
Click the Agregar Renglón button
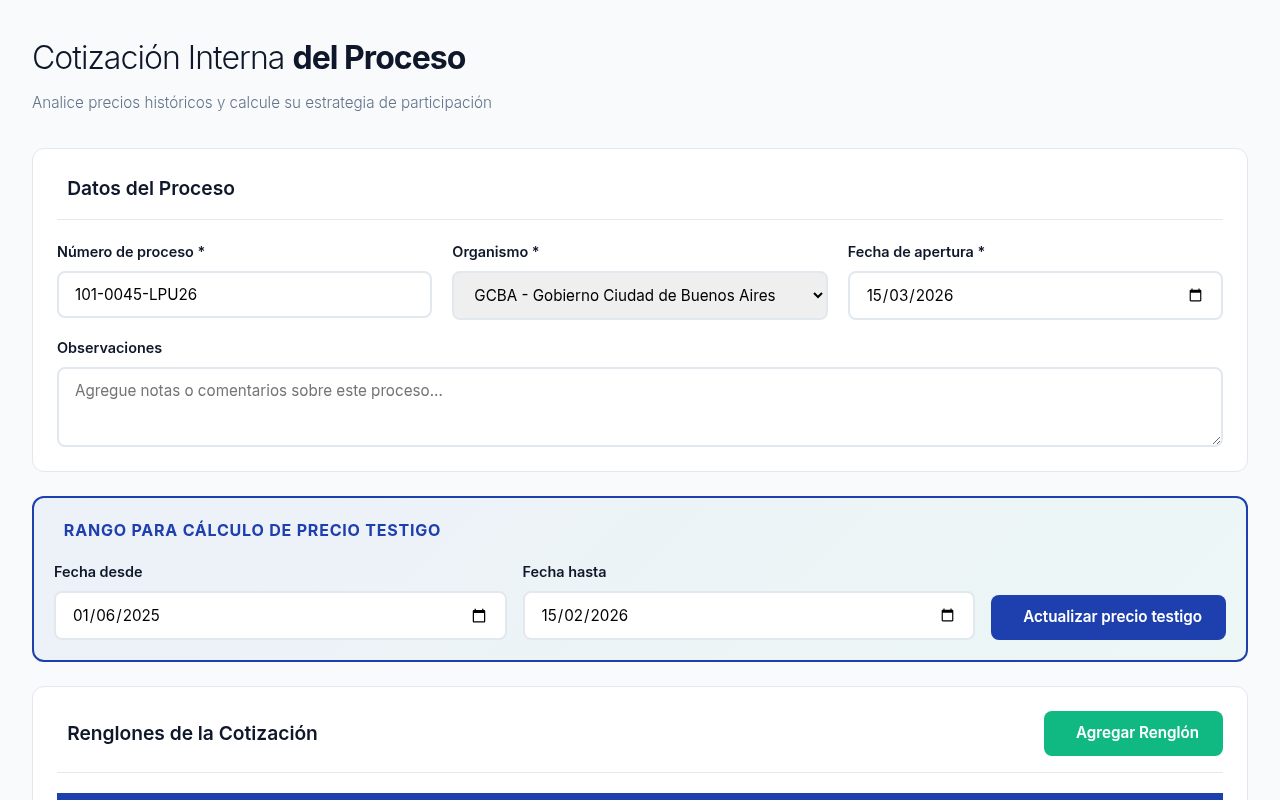click(x=1133, y=733)
